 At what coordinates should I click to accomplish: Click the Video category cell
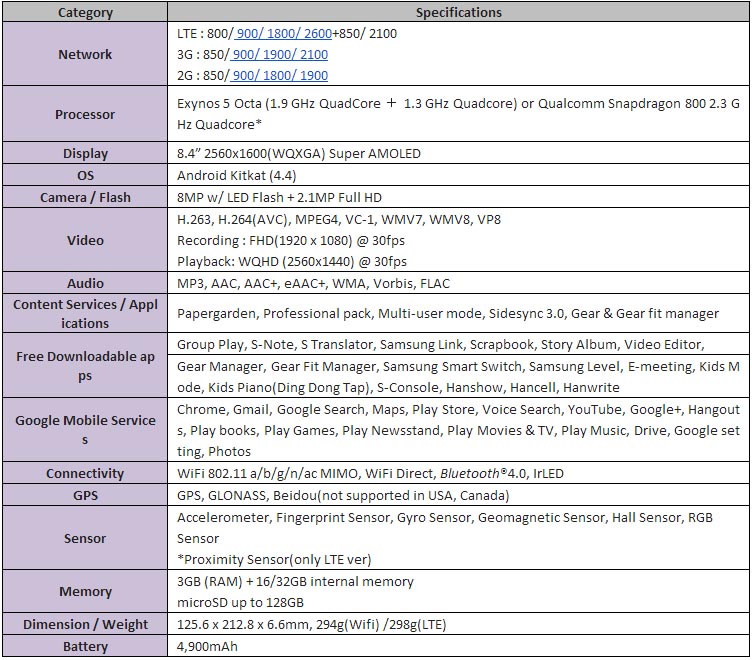[85, 240]
